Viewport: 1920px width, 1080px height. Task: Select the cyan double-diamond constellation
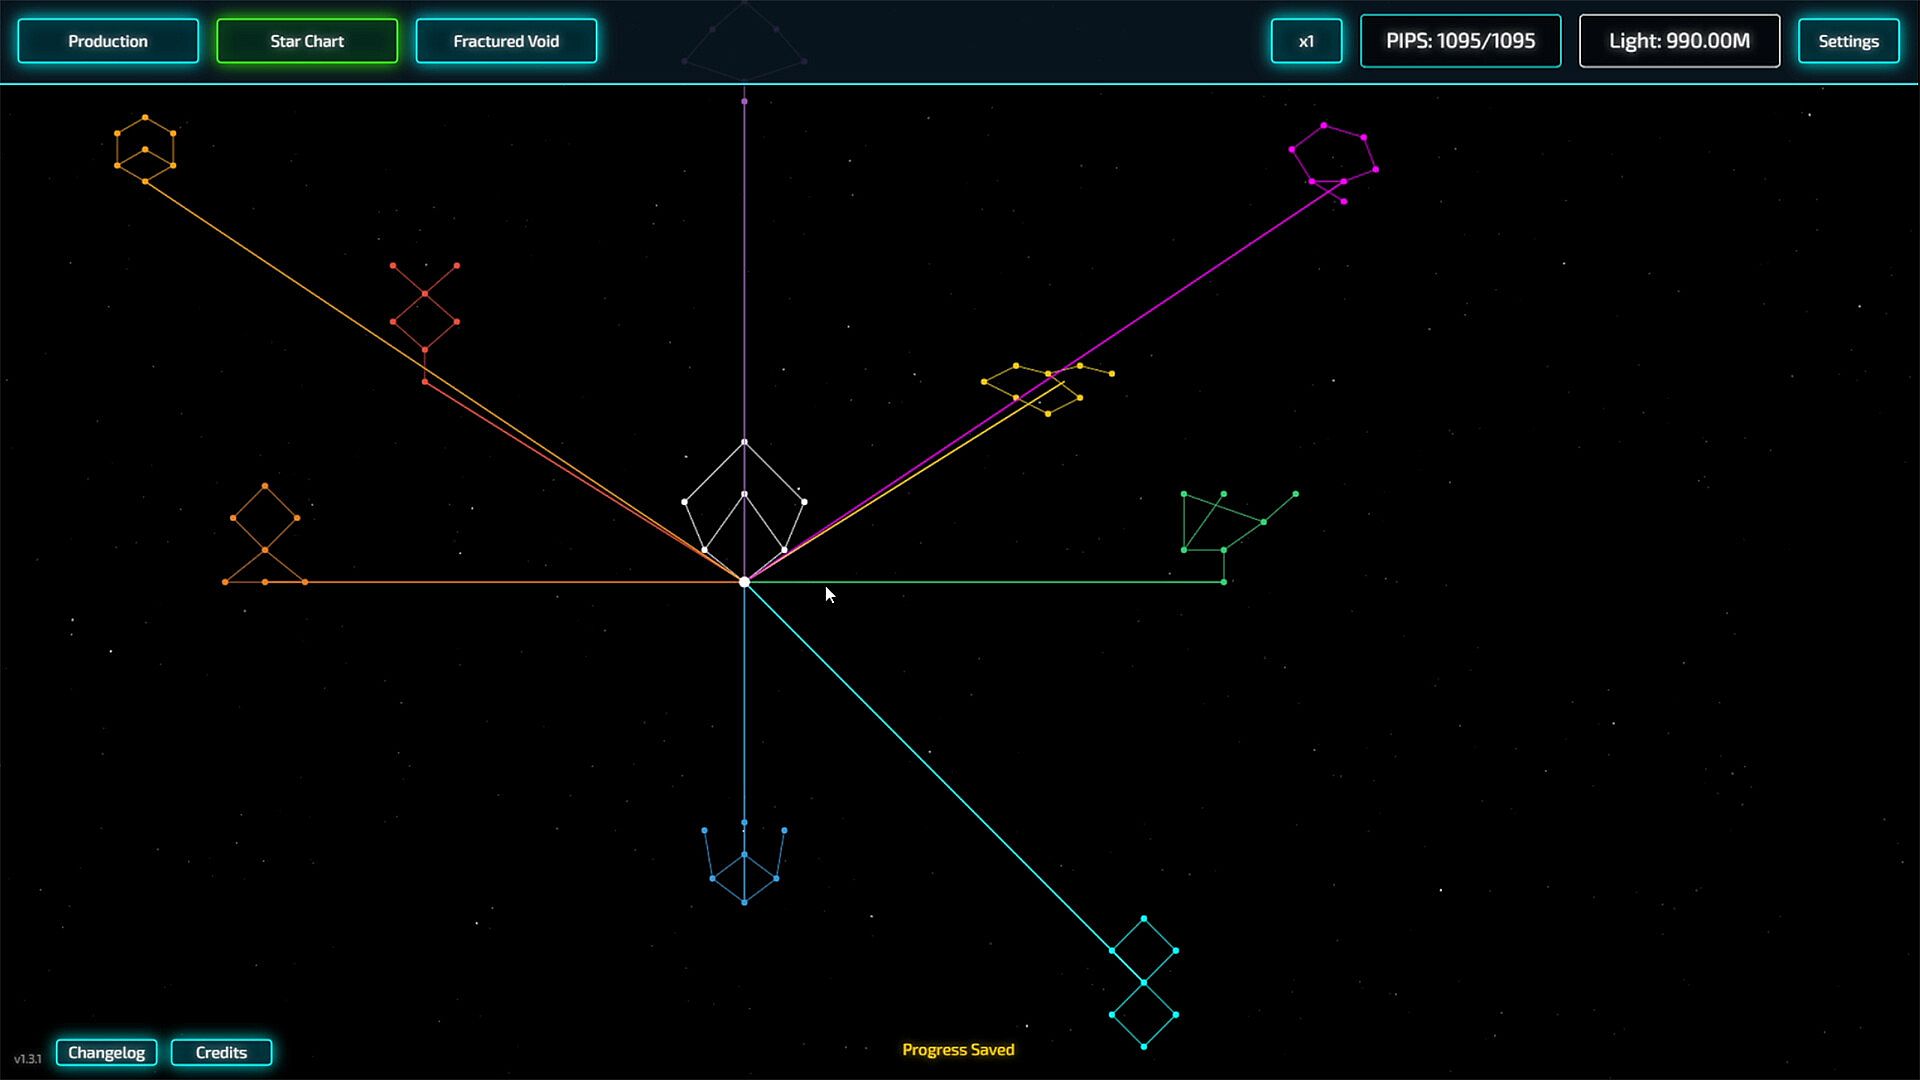1144,982
